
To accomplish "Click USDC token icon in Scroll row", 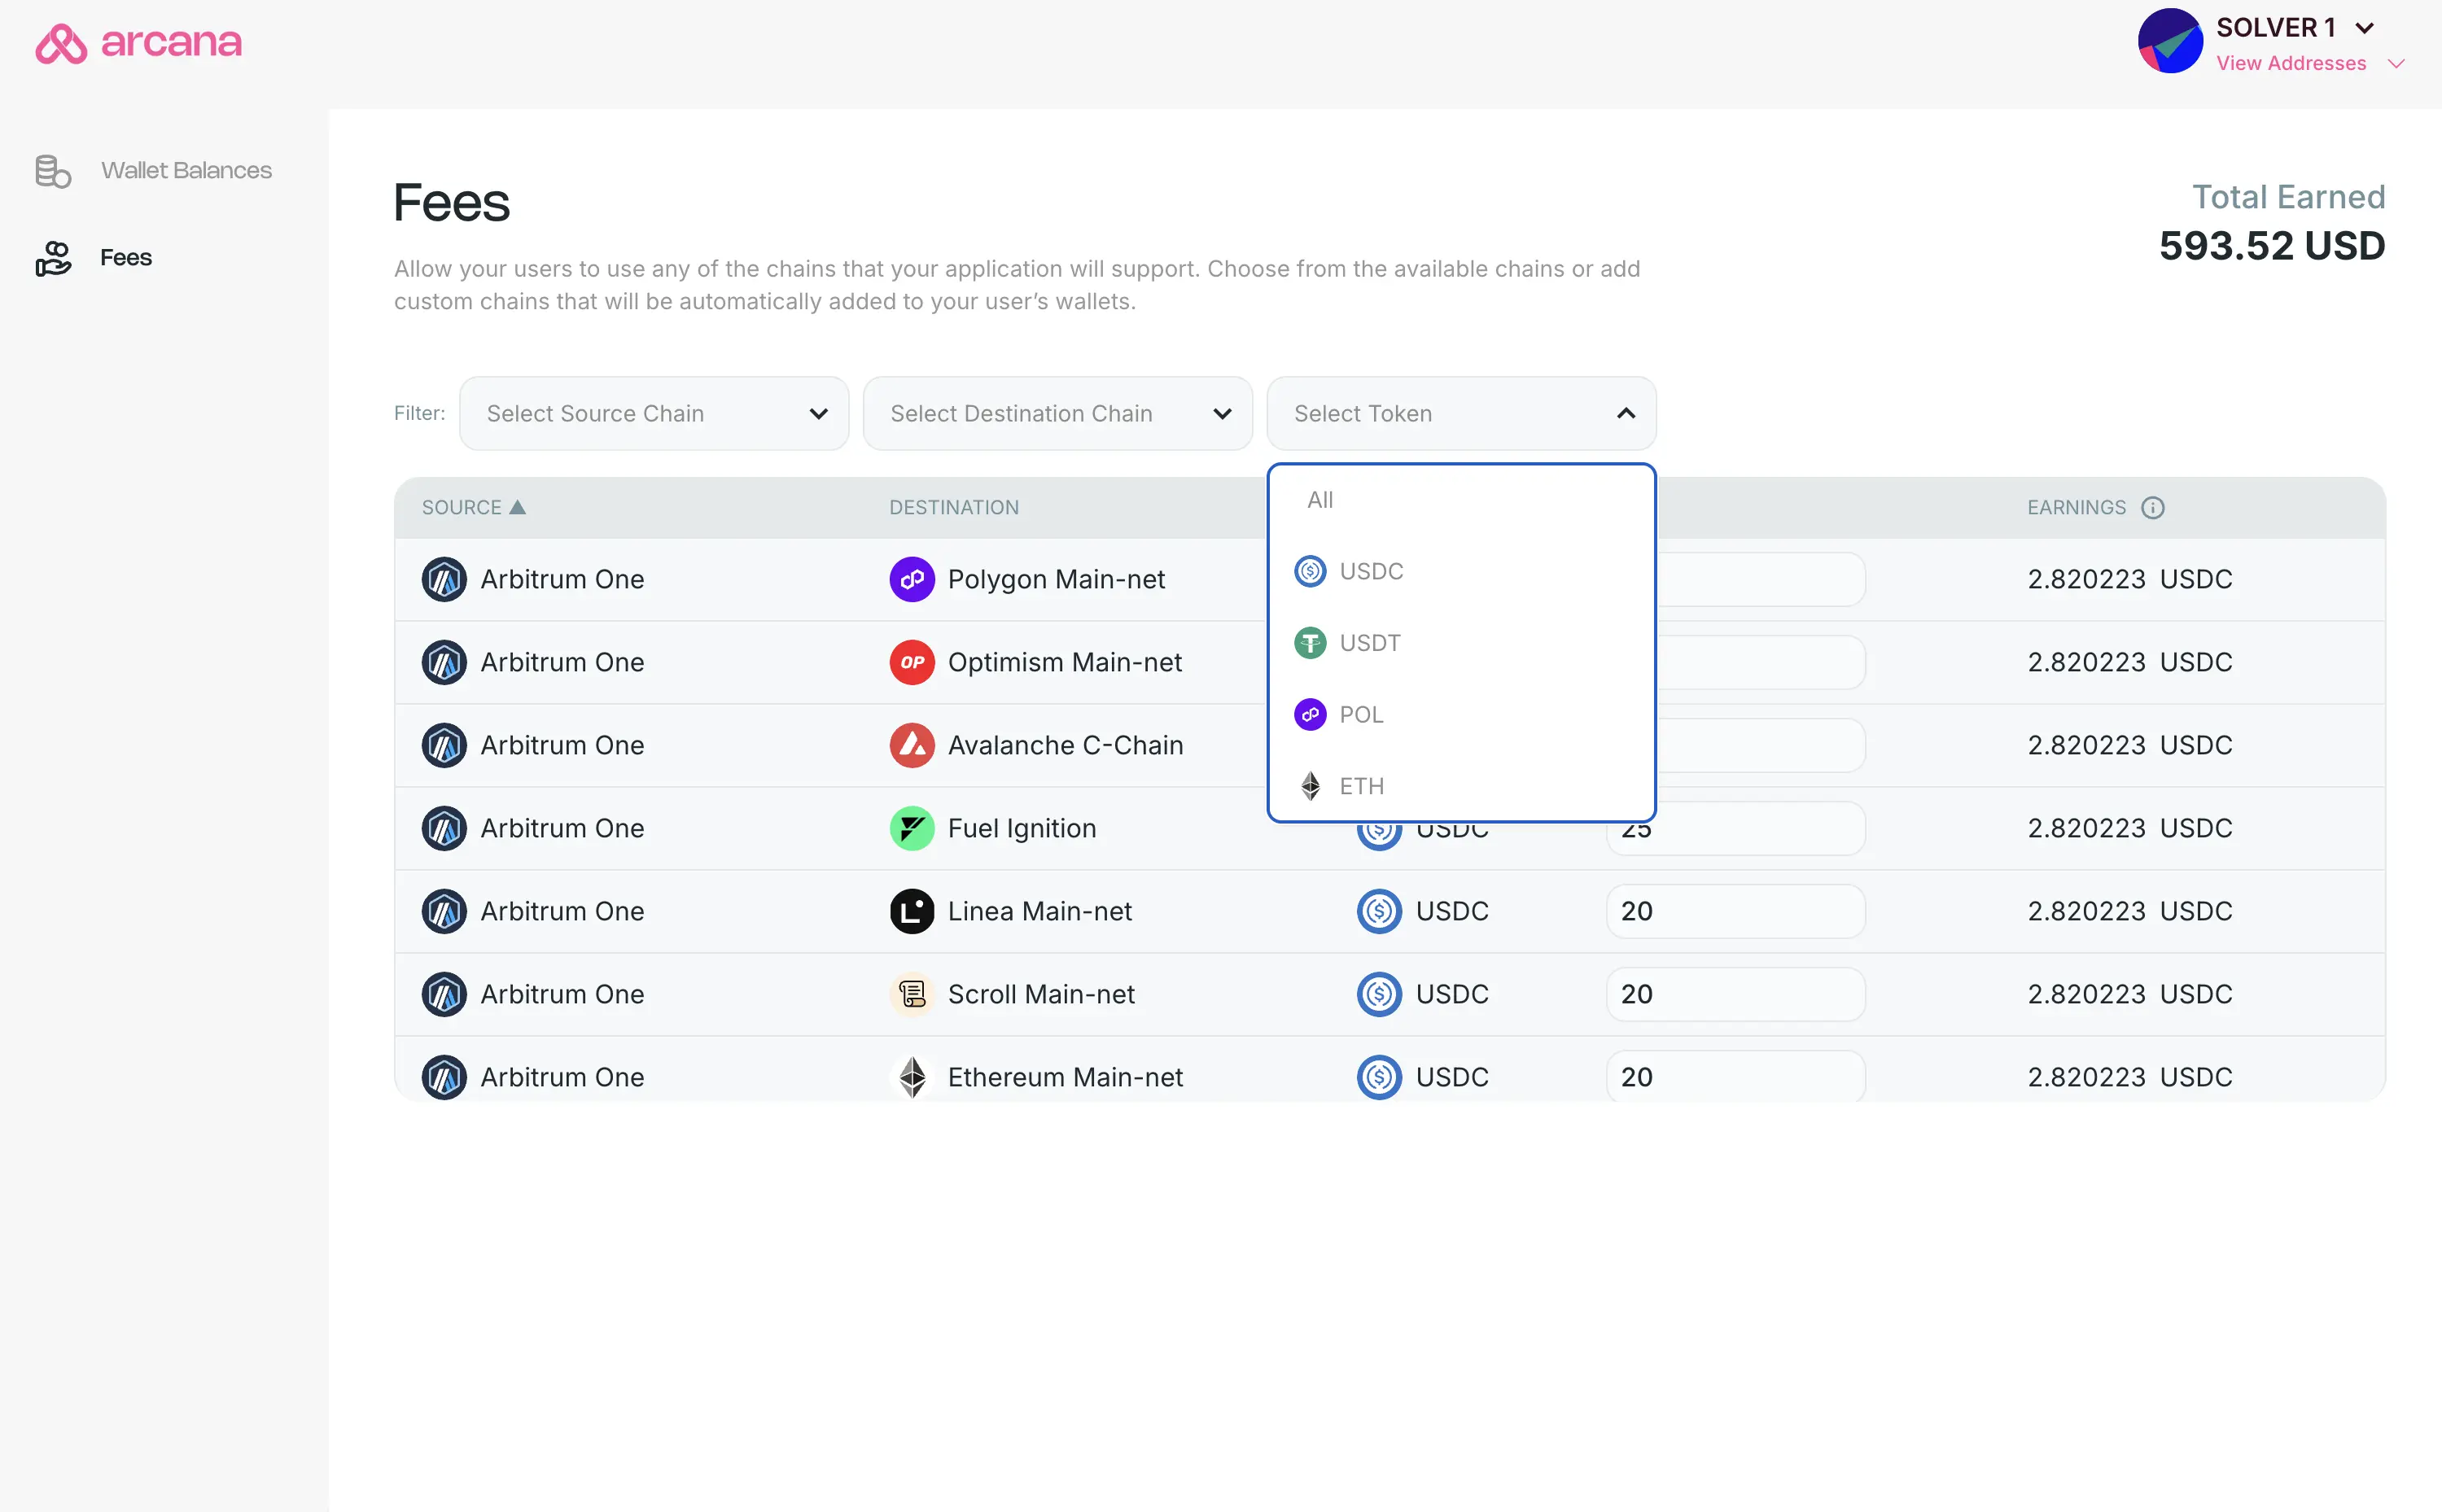I will 1379,995.
